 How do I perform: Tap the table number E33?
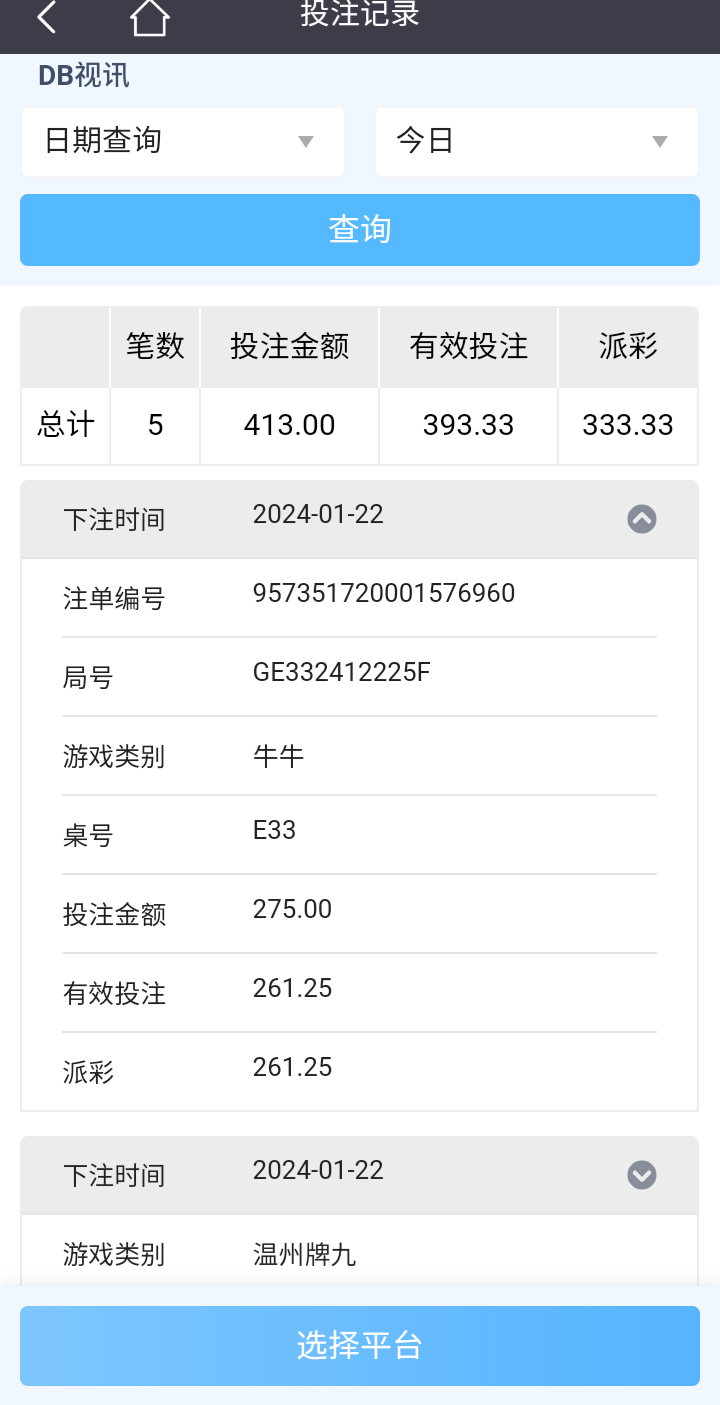click(274, 831)
